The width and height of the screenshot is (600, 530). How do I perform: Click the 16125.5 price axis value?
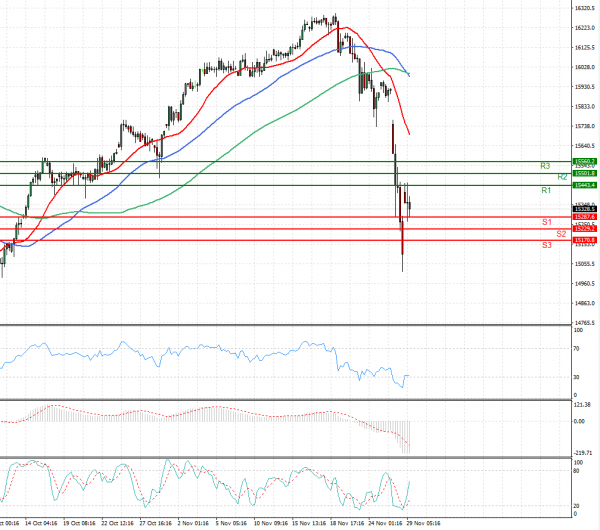[x=585, y=47]
